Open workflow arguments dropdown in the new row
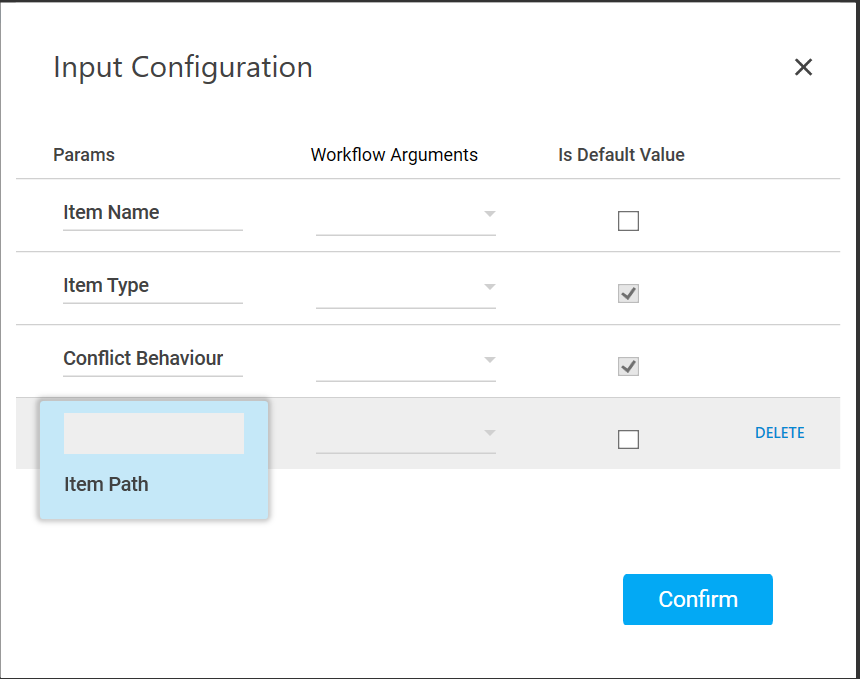The width and height of the screenshot is (860, 679). click(406, 433)
